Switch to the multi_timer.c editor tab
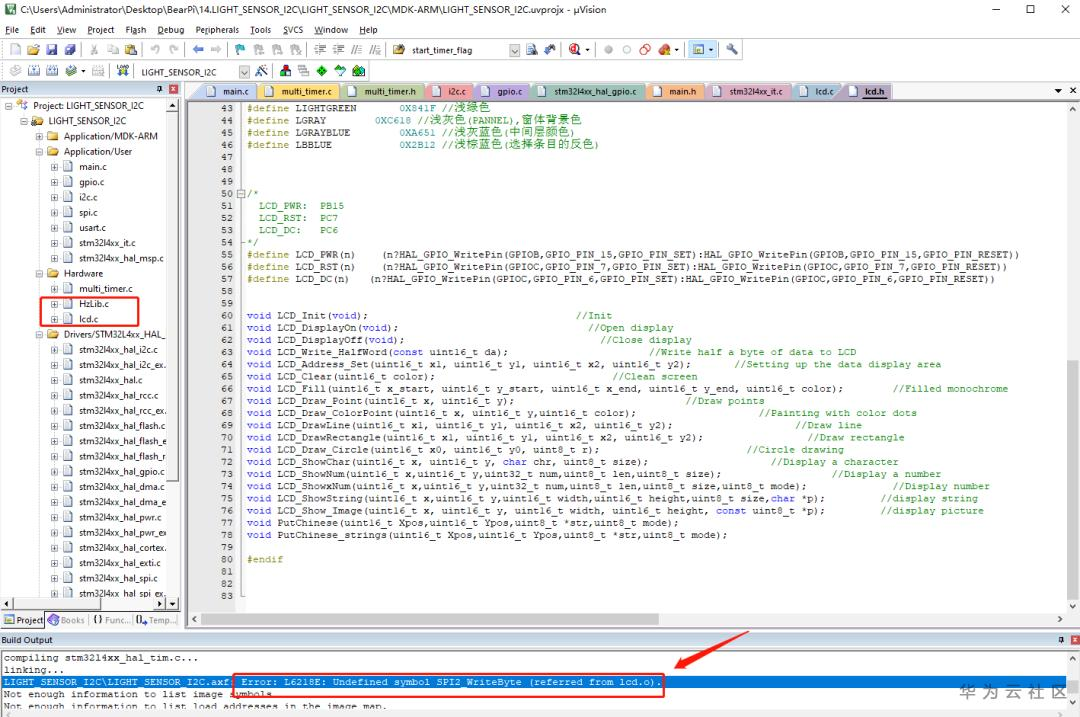The image size is (1080, 717). point(305,91)
